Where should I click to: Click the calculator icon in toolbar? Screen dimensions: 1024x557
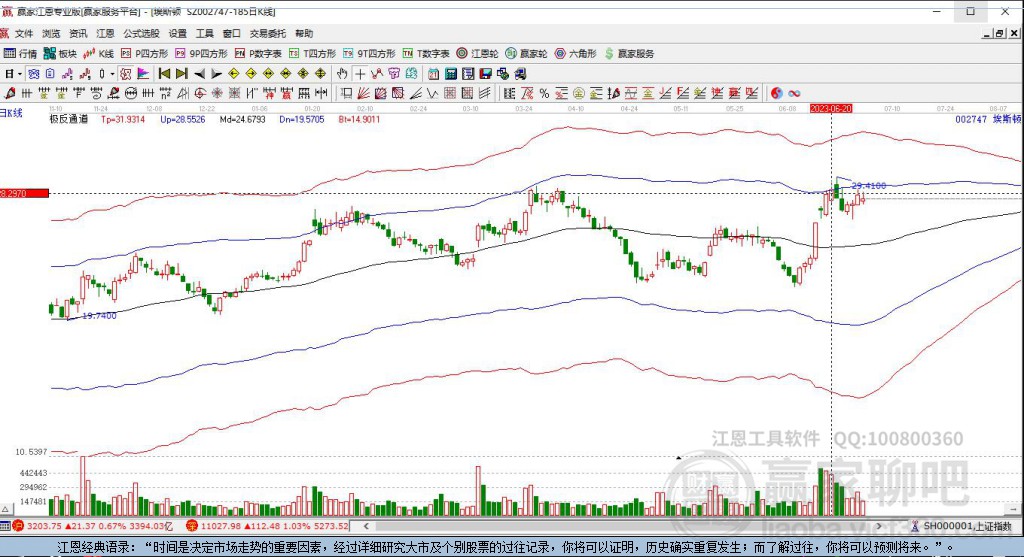pyautogui.click(x=451, y=74)
